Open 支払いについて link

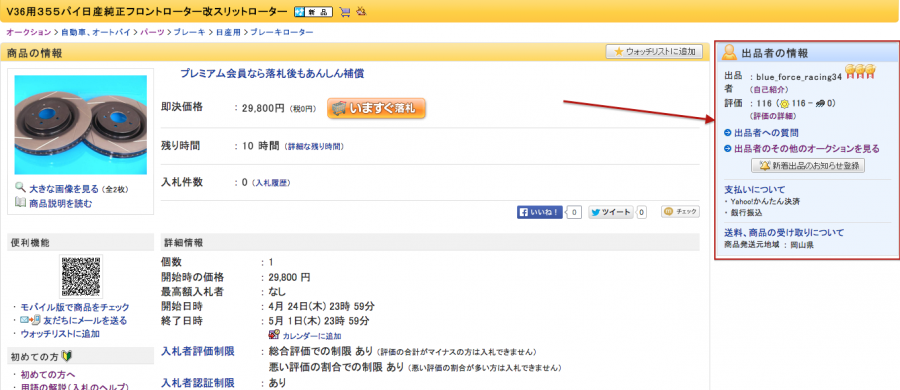click(755, 189)
